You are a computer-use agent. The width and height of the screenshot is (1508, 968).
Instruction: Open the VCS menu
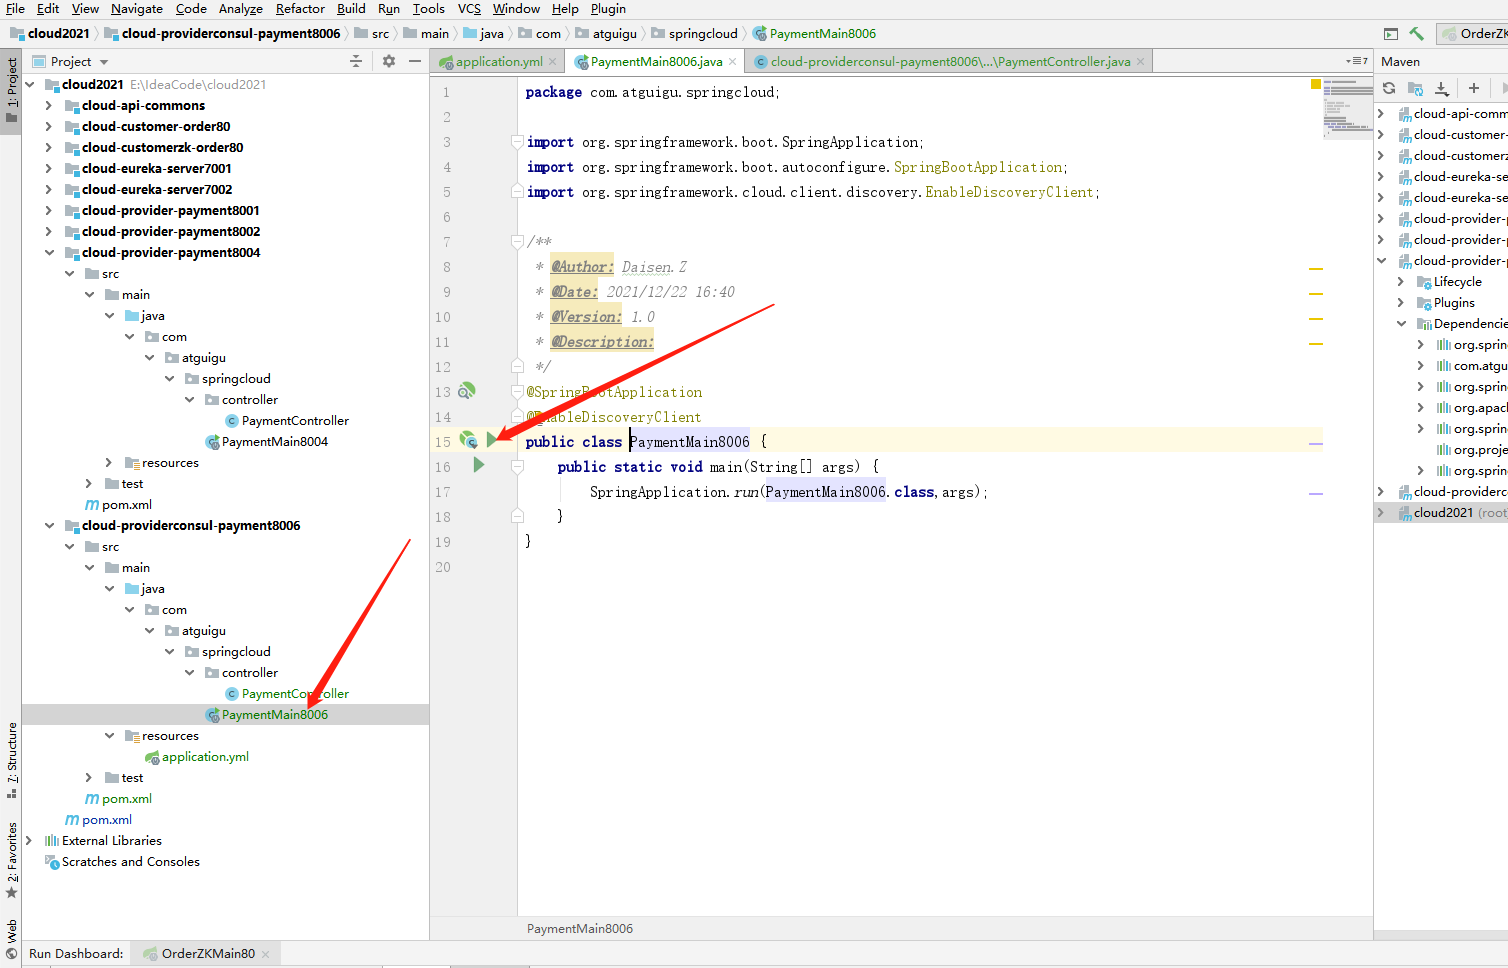pyautogui.click(x=469, y=9)
